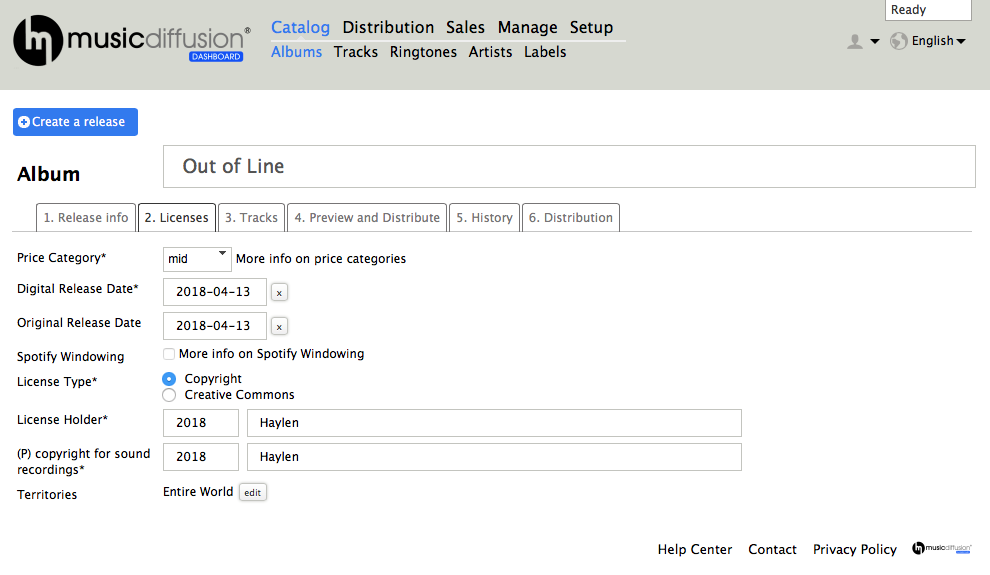Edit the Territories setting

coord(253,493)
